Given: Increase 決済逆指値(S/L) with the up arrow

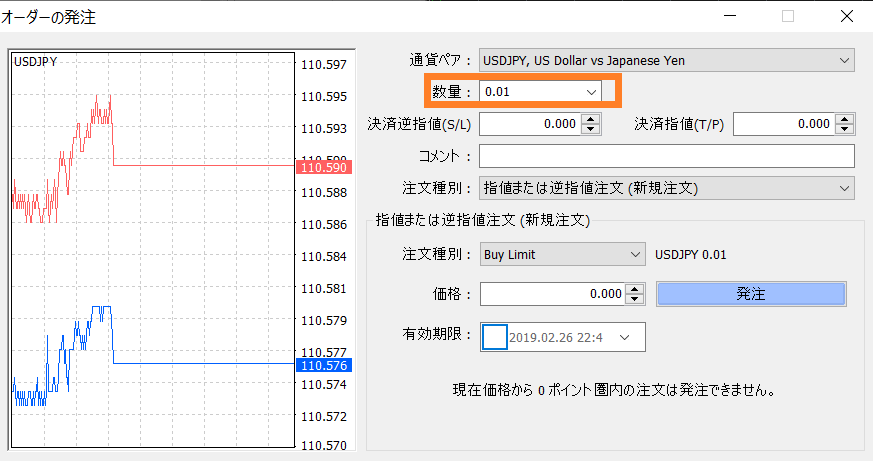Looking at the screenshot, I should click(591, 119).
